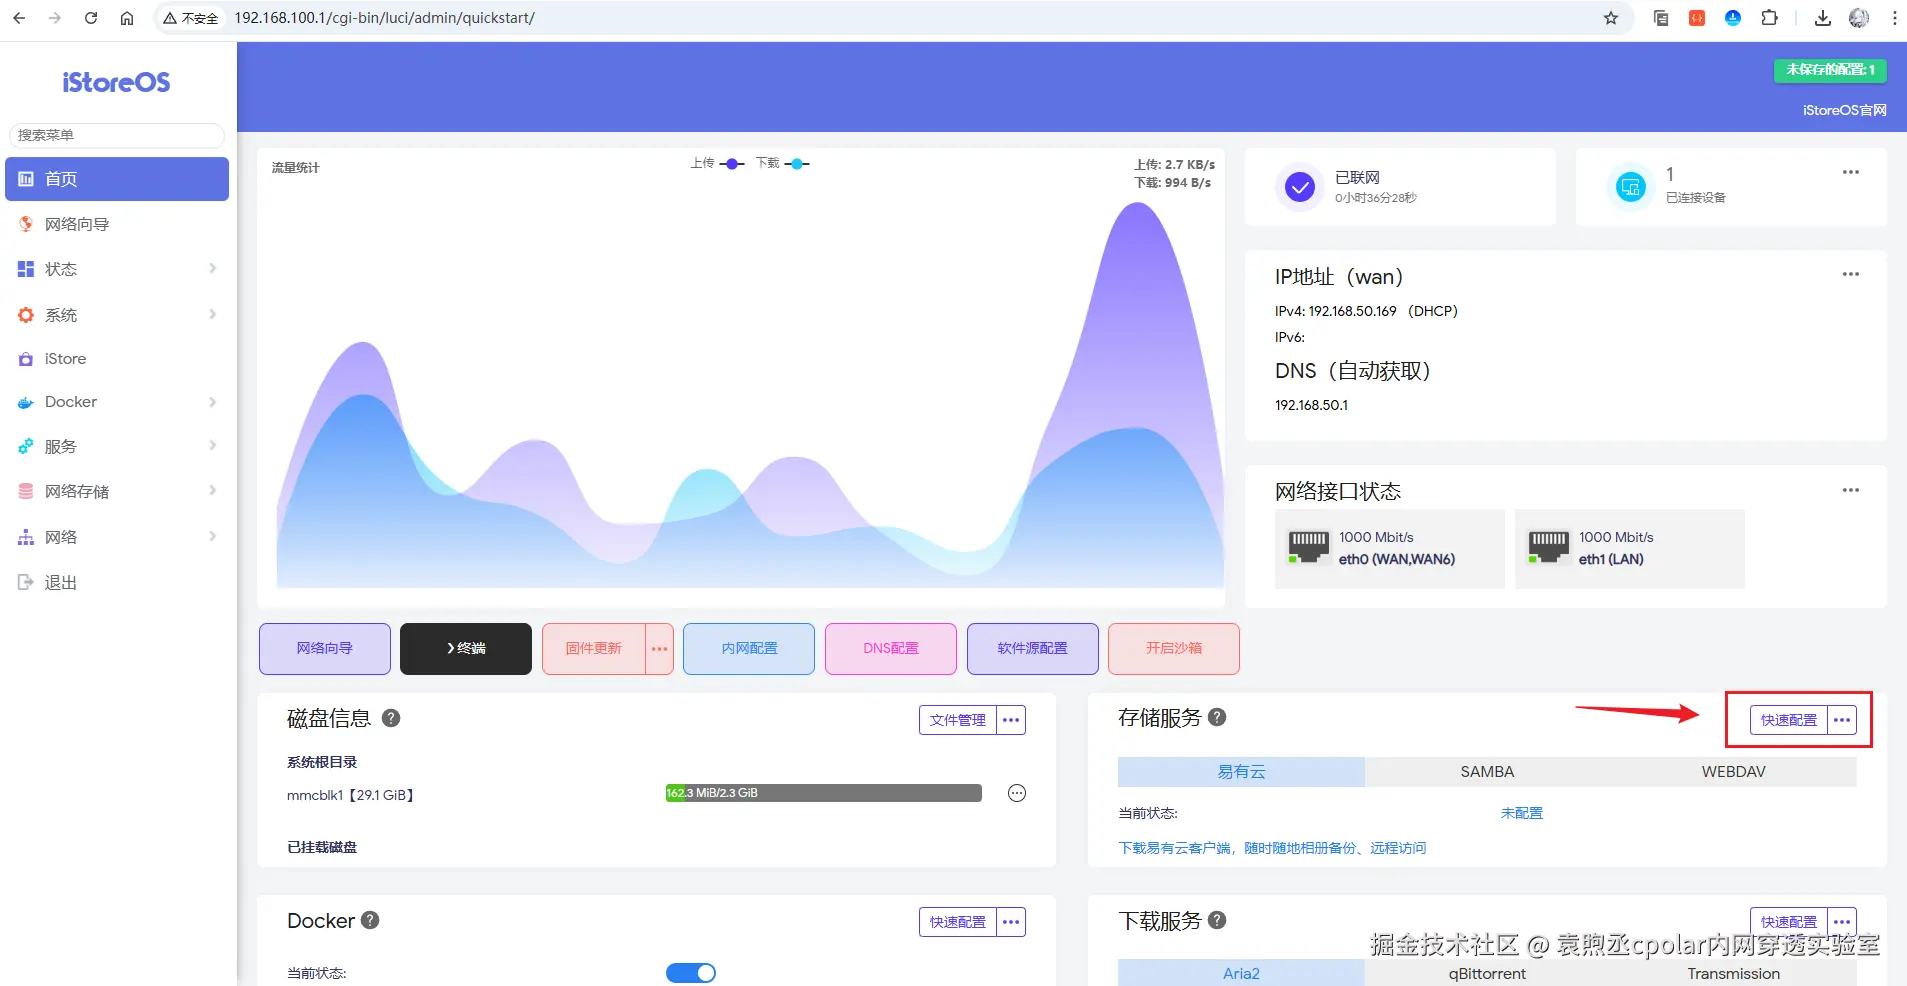This screenshot has height=986, width=1907.
Task: Click the DNS配置 button
Action: [891, 649]
